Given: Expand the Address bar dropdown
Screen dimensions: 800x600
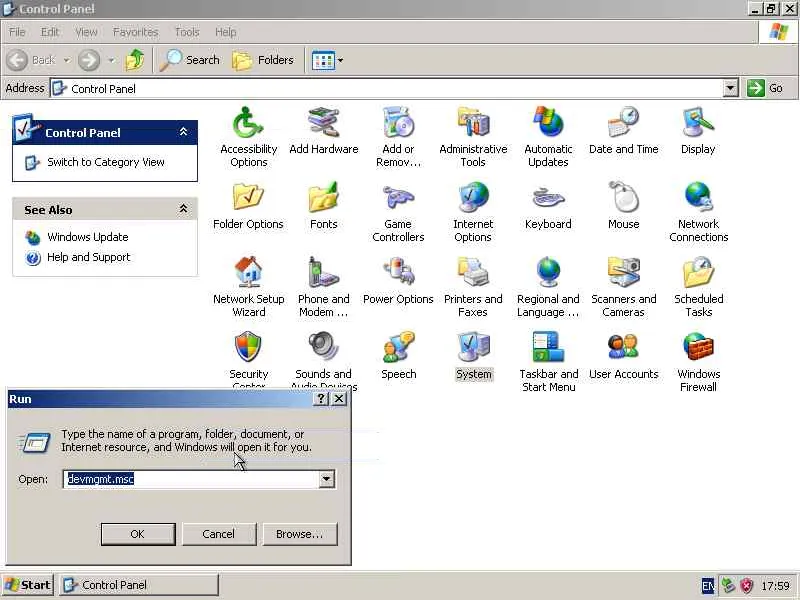Looking at the screenshot, I should [730, 88].
